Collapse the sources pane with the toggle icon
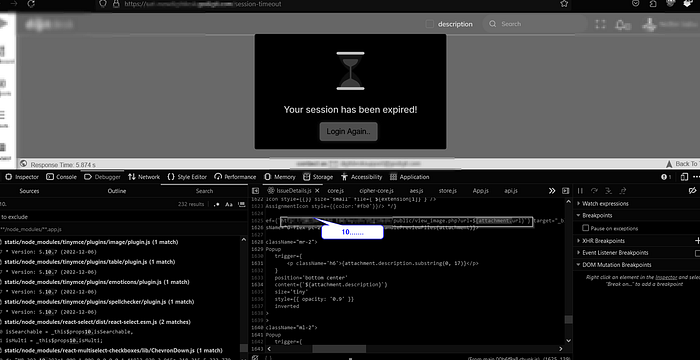The width and height of the screenshot is (700, 360). [x=256, y=191]
